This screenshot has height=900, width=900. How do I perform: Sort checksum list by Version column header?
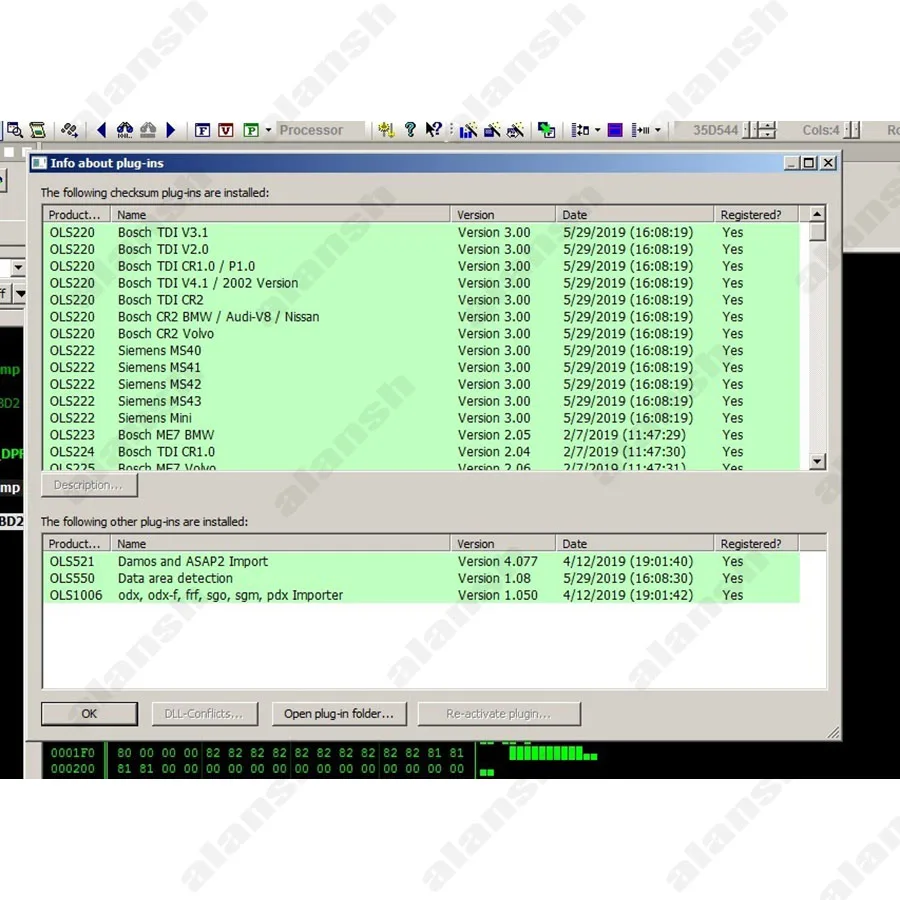[503, 215]
